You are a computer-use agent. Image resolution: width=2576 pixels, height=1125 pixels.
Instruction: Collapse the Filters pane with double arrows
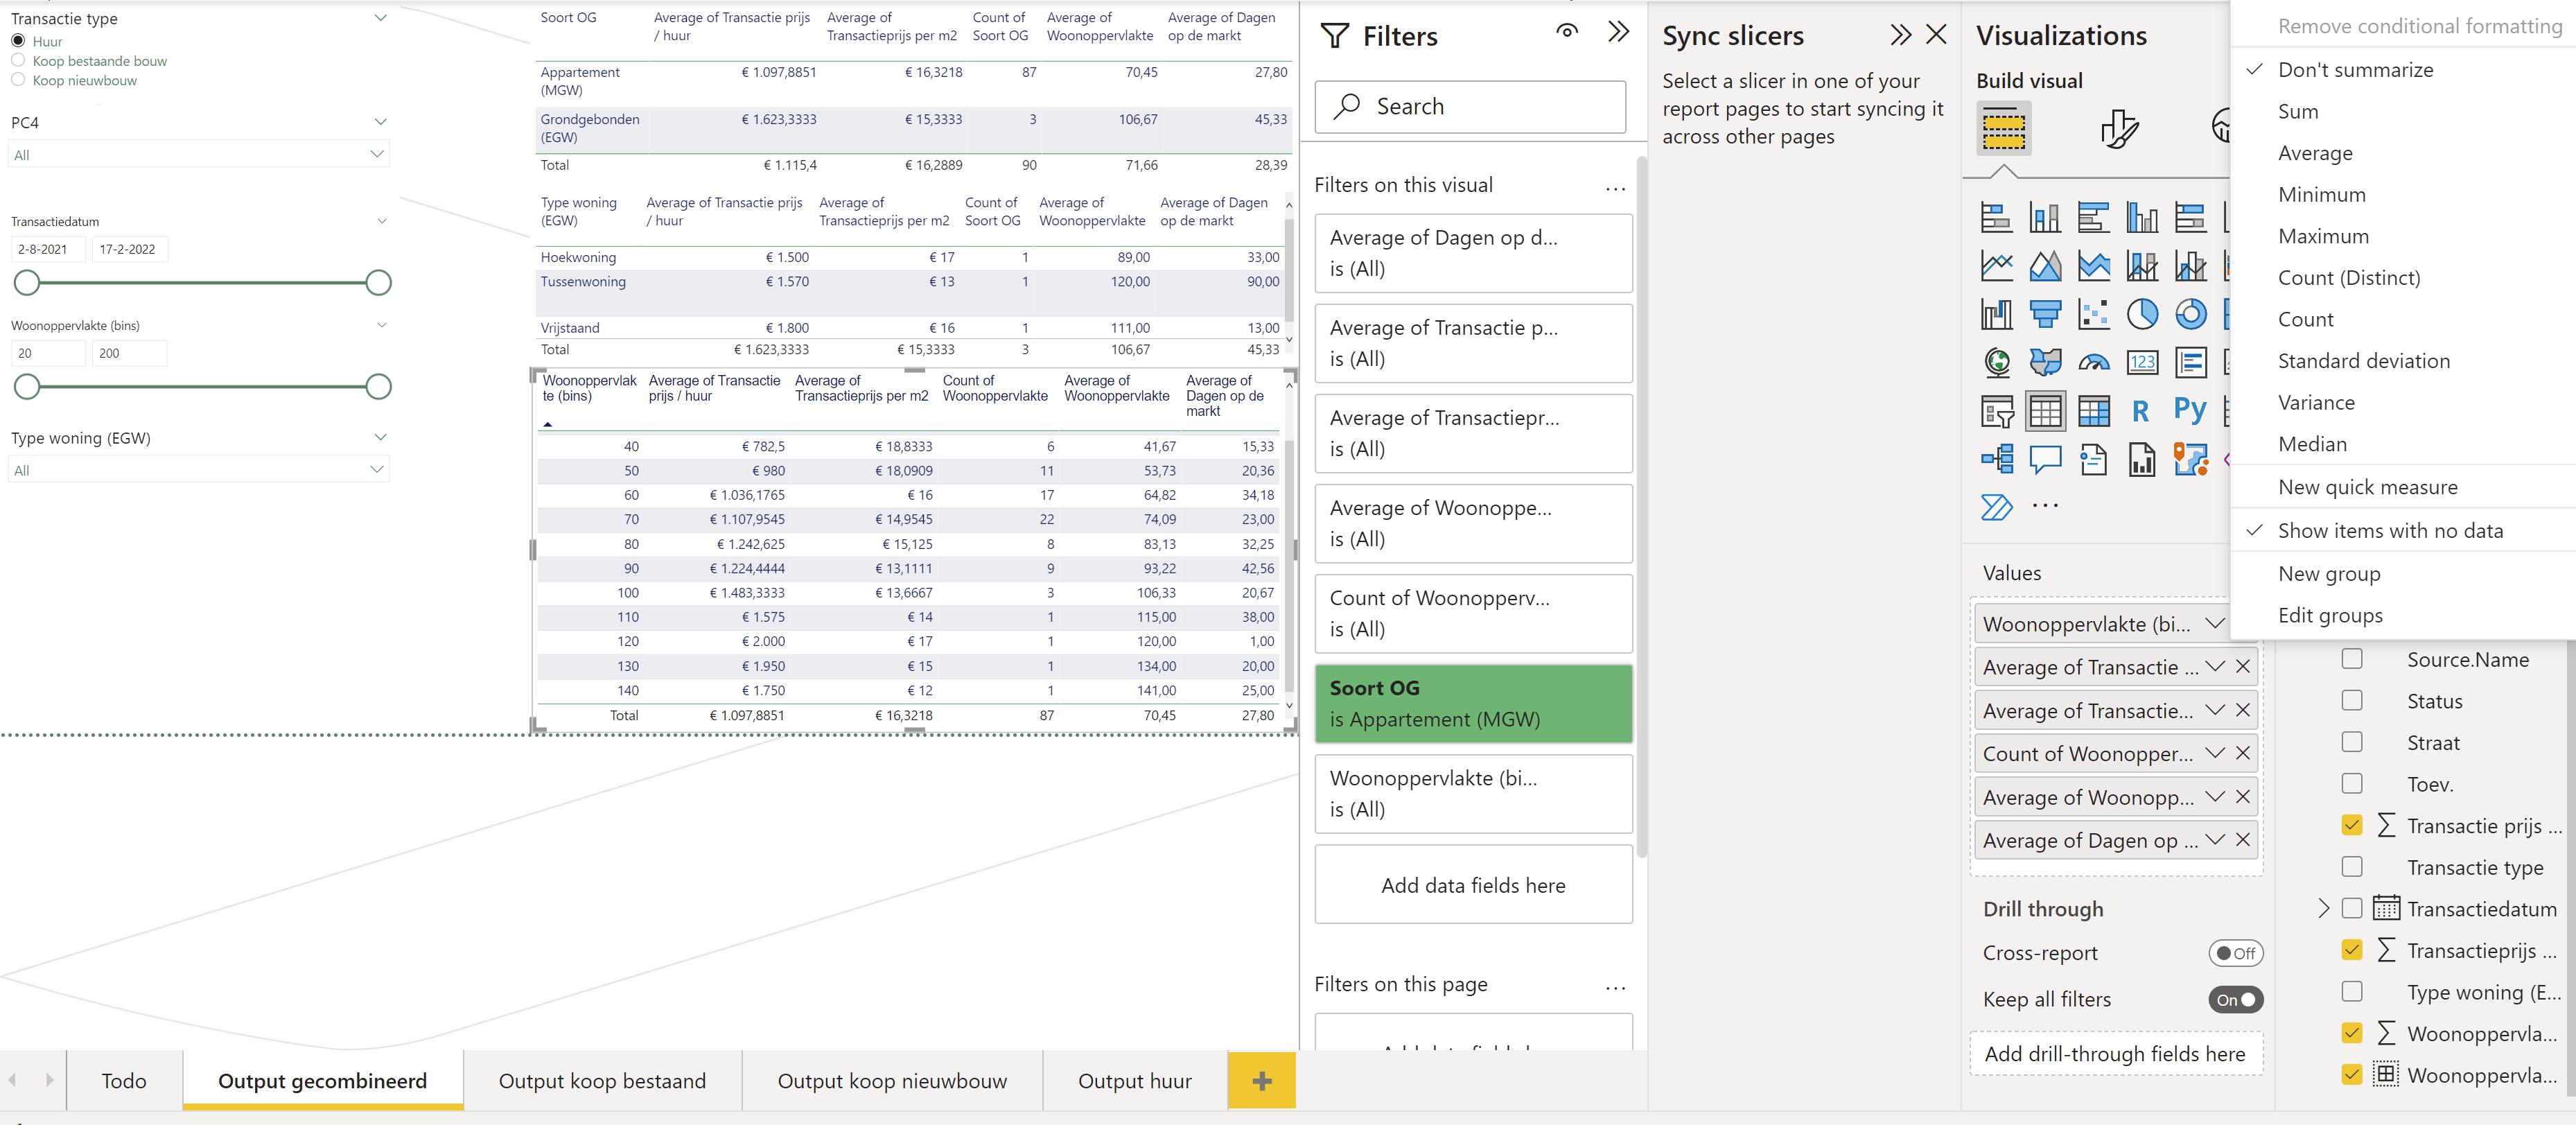pos(1618,32)
